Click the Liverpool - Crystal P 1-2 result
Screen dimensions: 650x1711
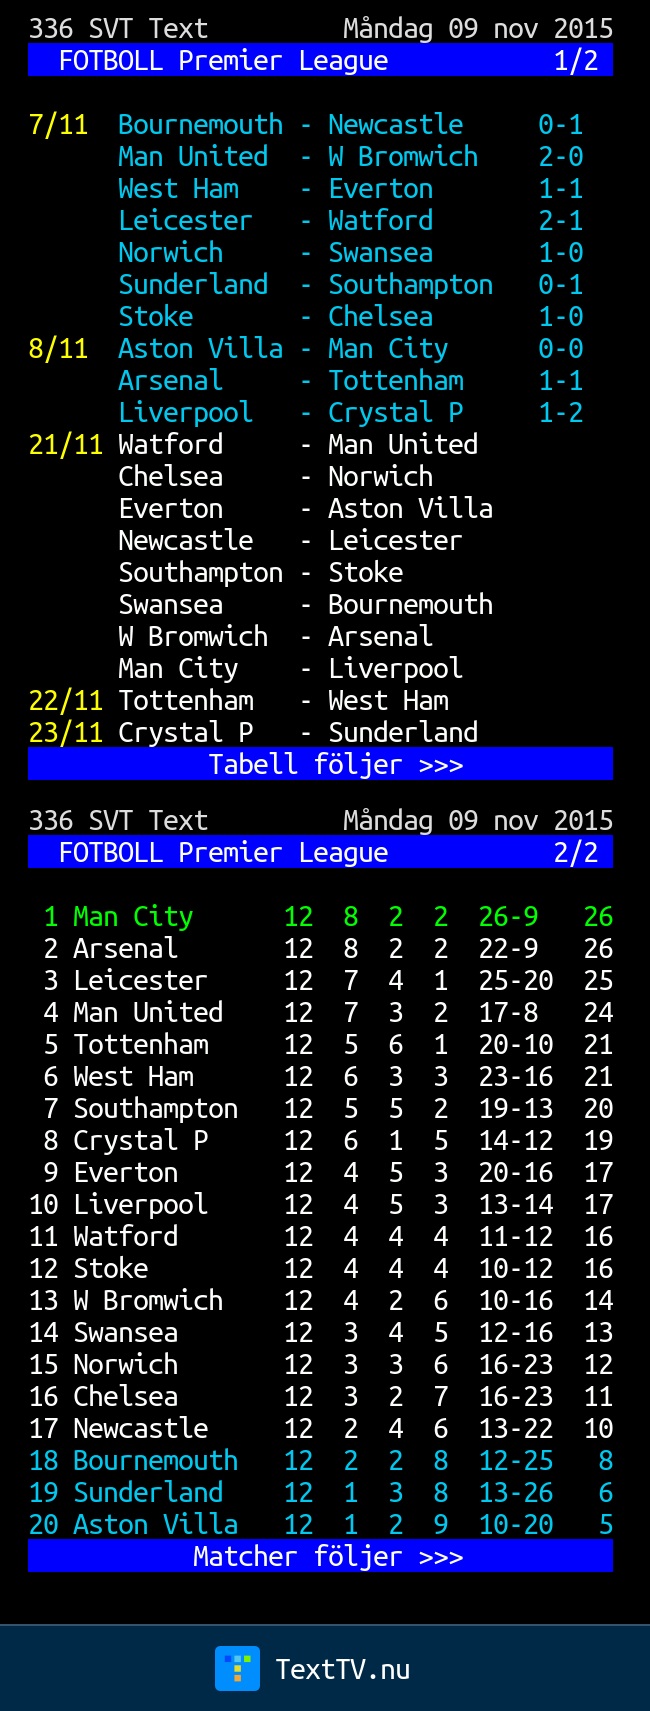tap(350, 412)
